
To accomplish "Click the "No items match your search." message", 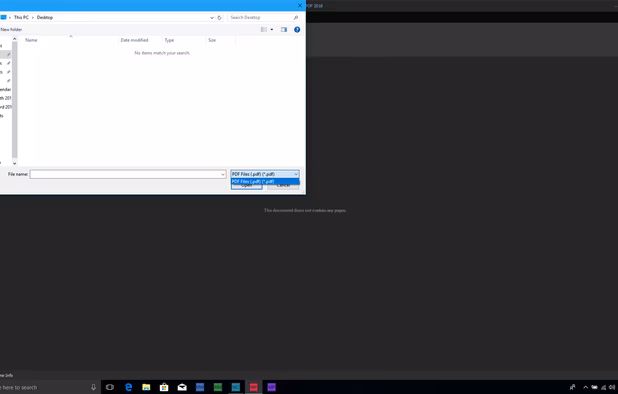I will [162, 53].
